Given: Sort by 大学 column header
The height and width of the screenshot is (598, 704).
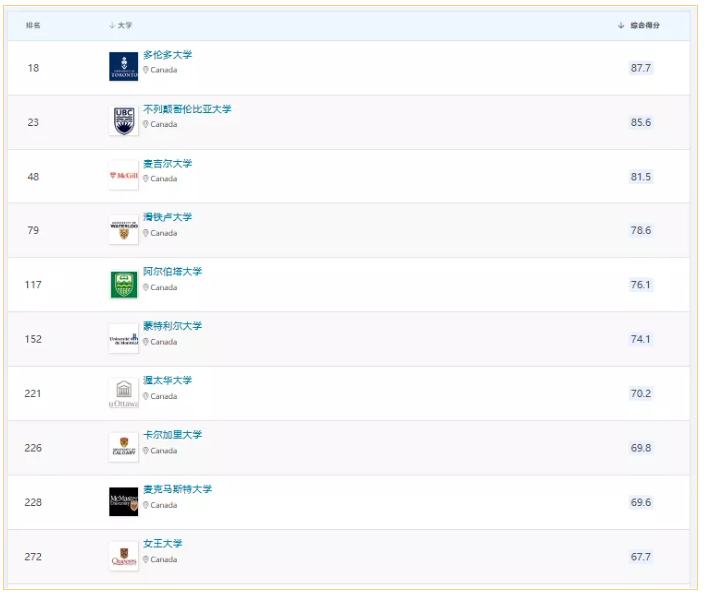Looking at the screenshot, I should point(123,25).
